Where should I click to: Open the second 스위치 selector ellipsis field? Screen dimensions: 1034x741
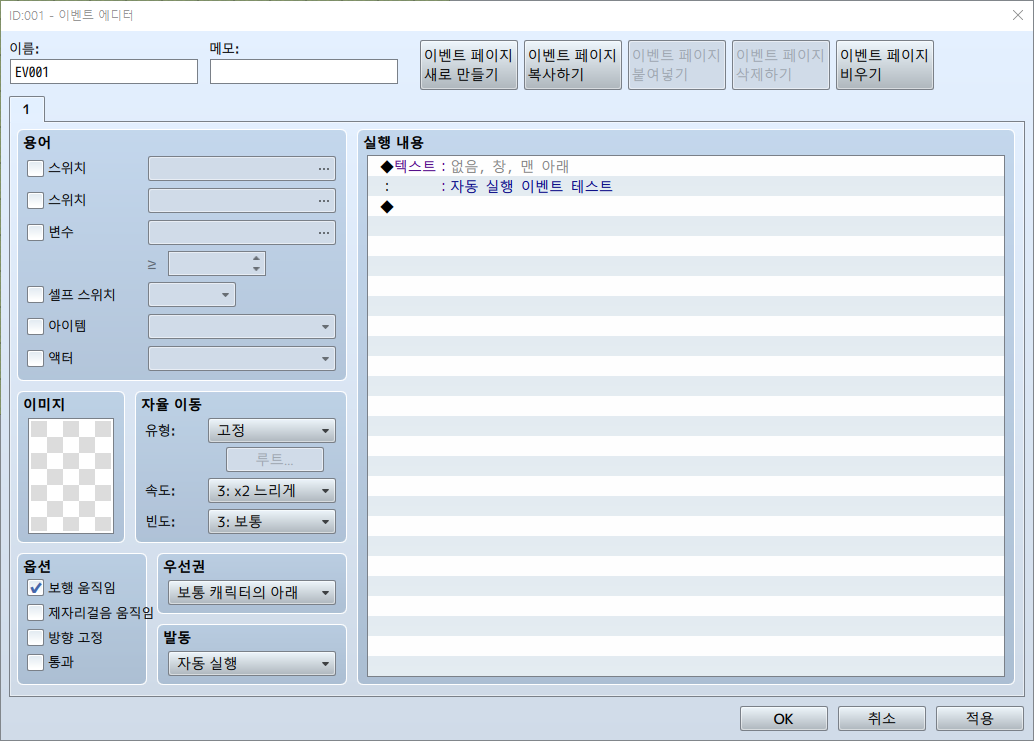click(242, 200)
